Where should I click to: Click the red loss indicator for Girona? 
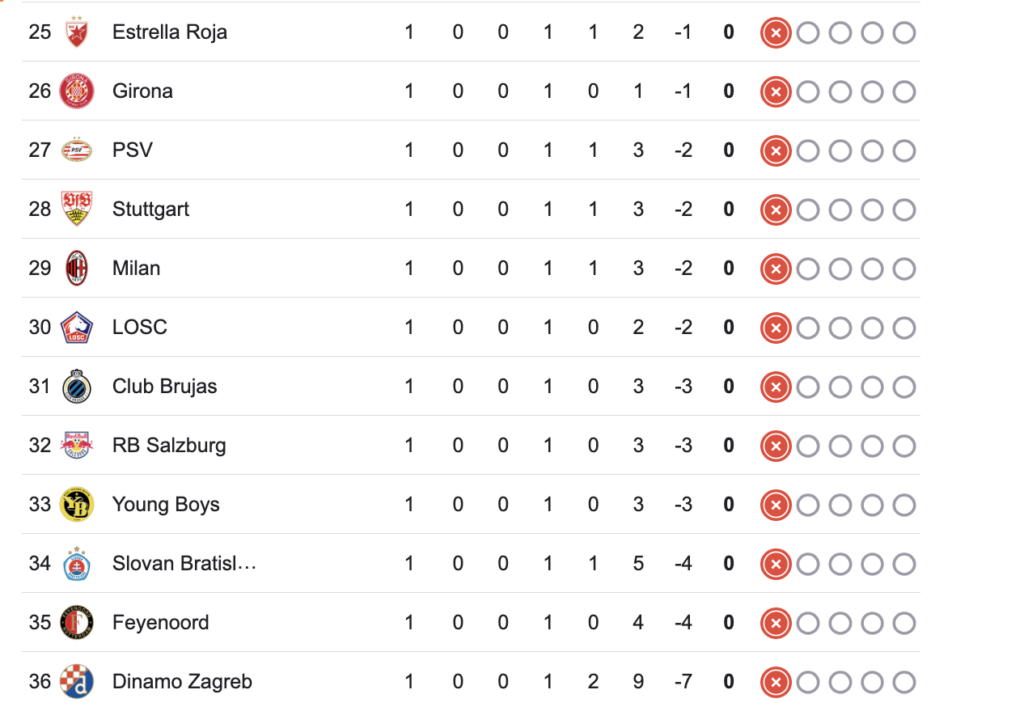click(776, 92)
